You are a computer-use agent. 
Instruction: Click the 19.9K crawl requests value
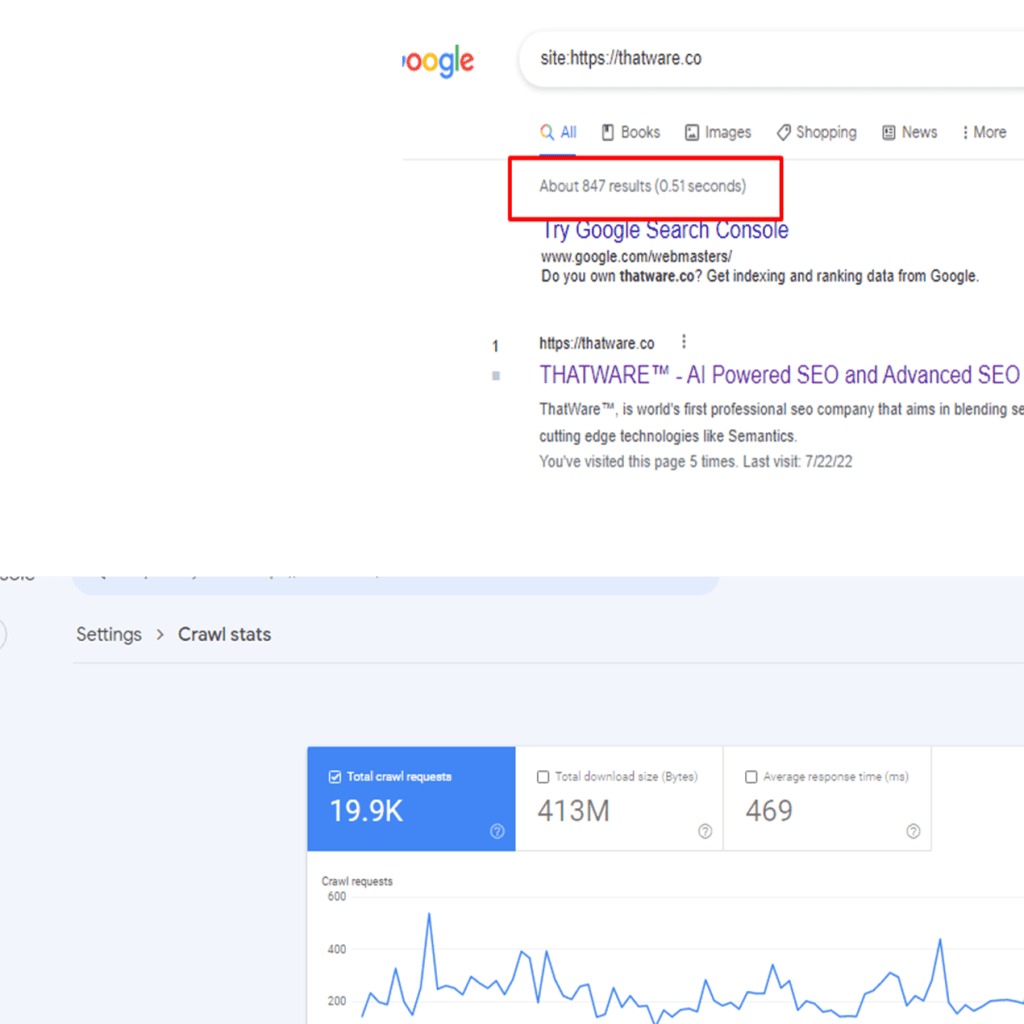pos(367,812)
